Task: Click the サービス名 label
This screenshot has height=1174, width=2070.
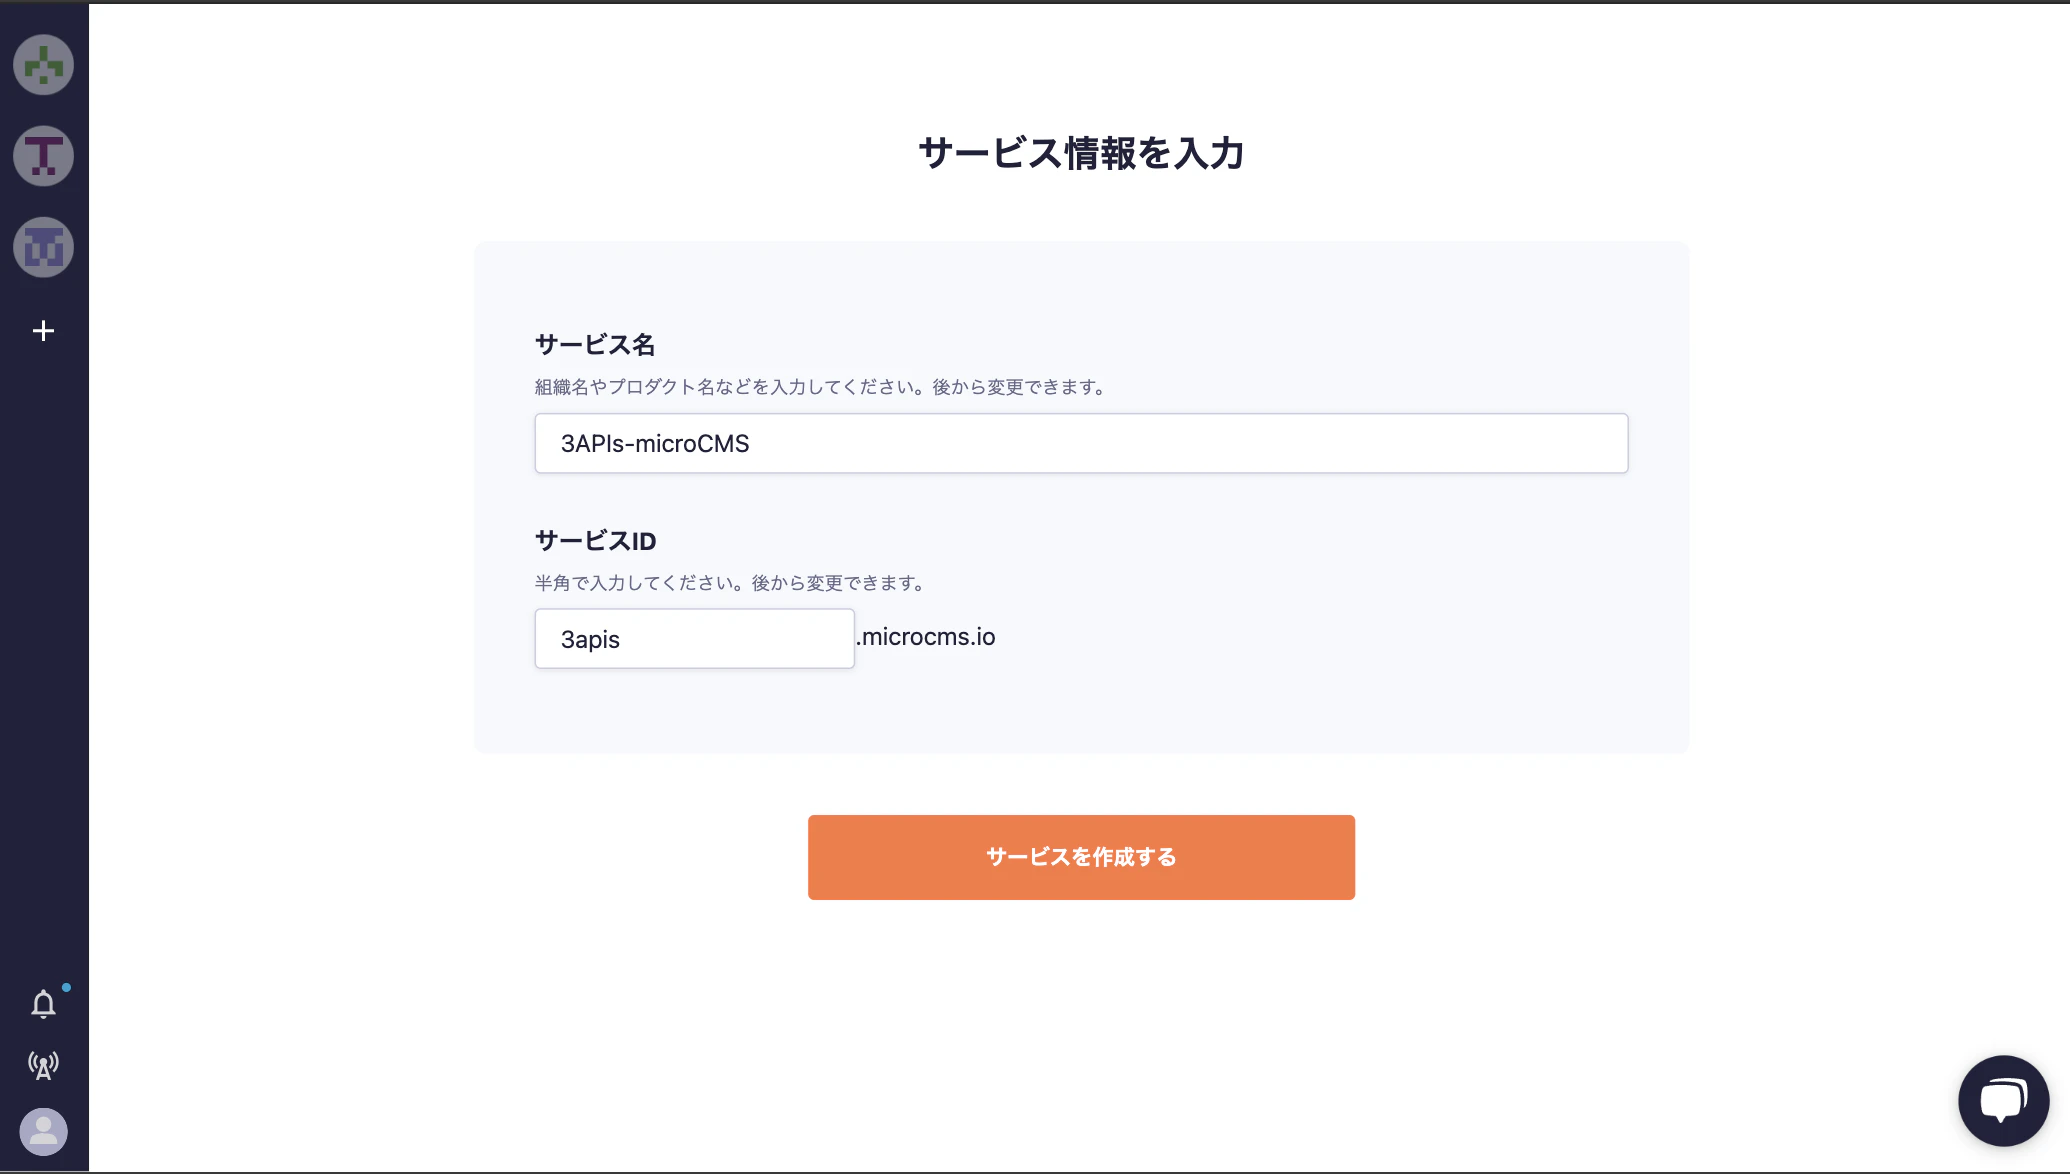Action: pos(595,345)
